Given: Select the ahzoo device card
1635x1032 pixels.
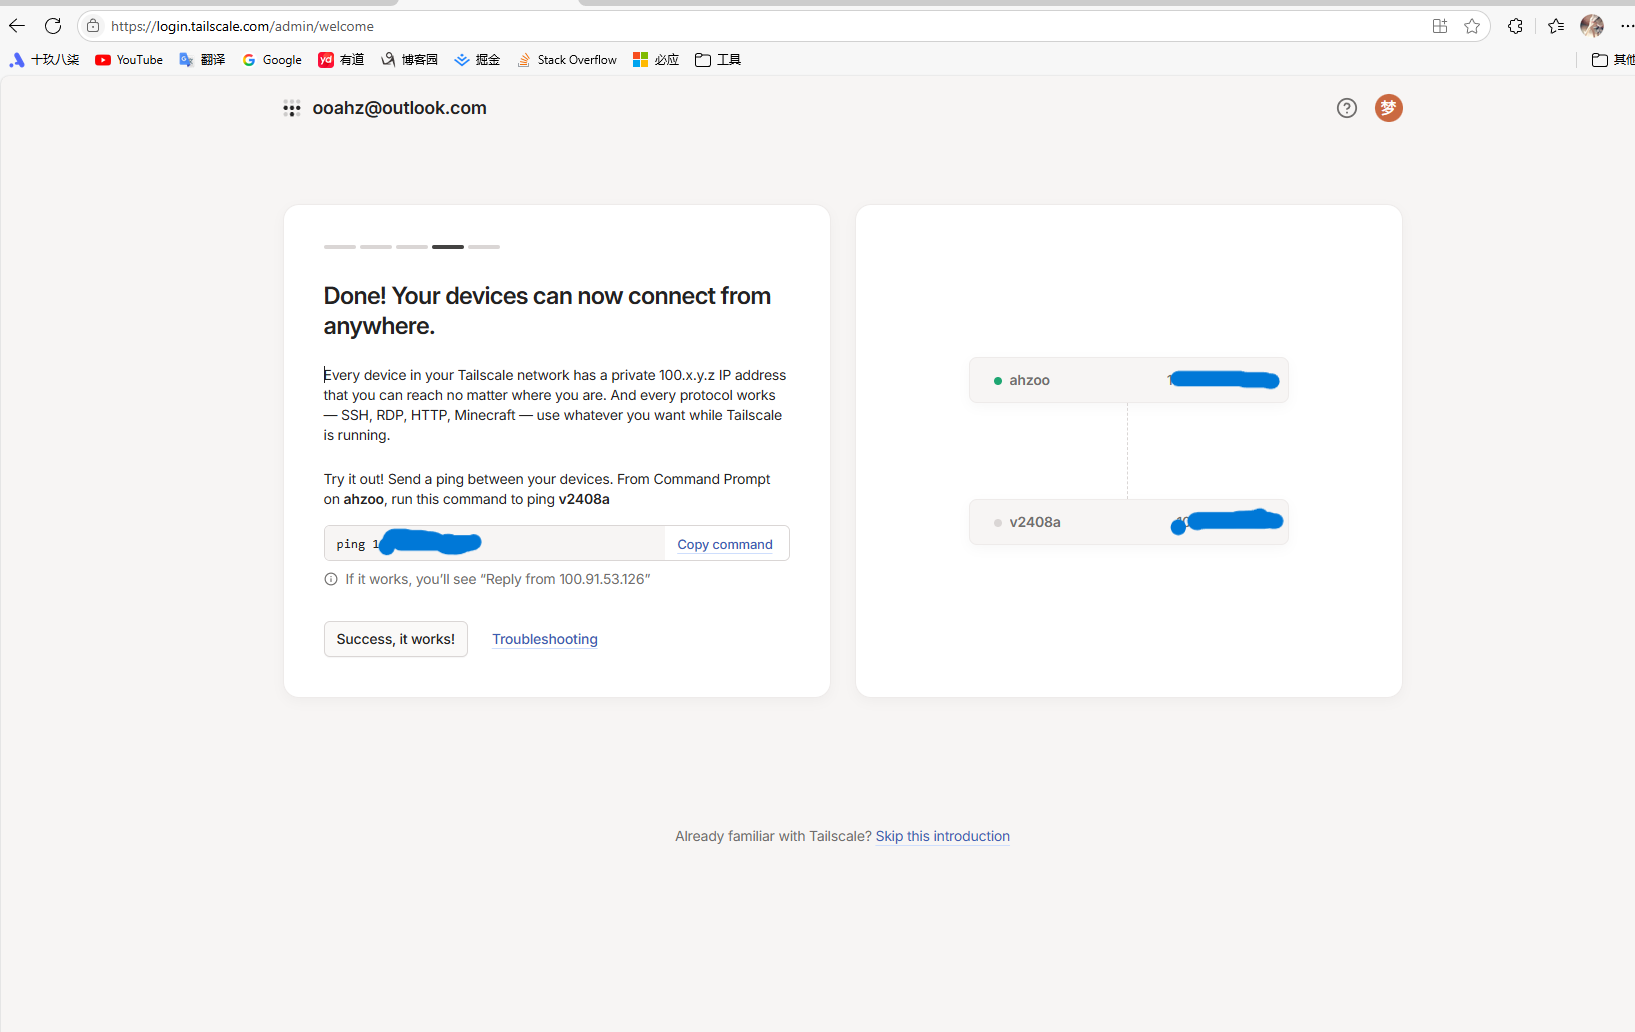Looking at the screenshot, I should coord(1129,380).
